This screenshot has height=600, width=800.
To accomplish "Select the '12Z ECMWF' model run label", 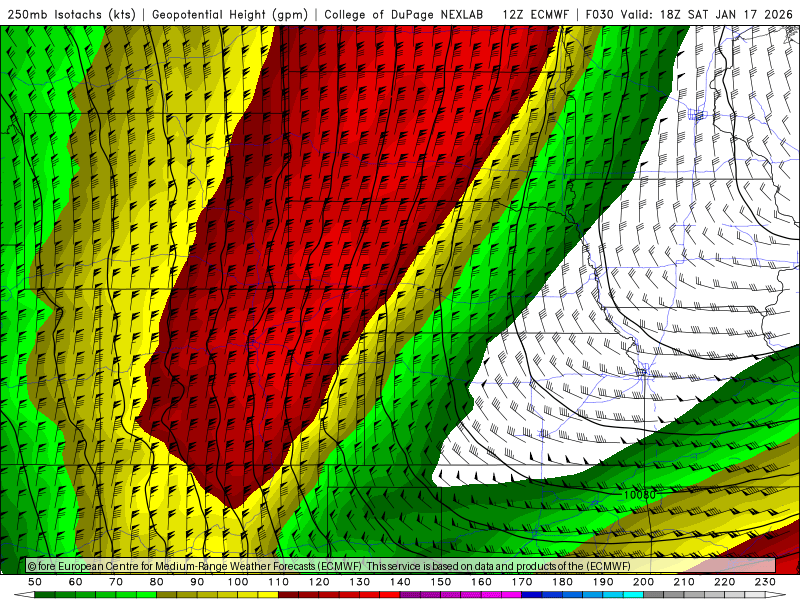I will point(535,14).
